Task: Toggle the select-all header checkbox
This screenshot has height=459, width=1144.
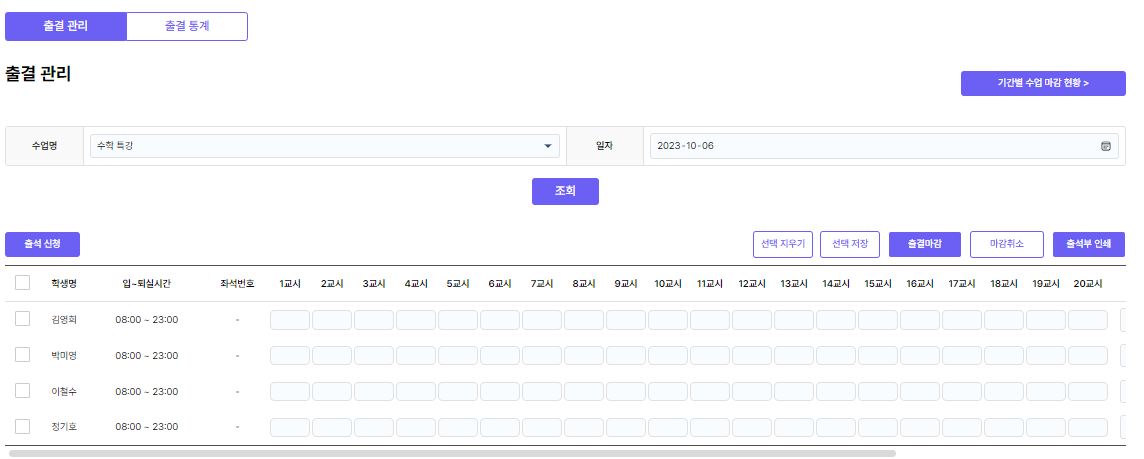Action: pos(22,283)
